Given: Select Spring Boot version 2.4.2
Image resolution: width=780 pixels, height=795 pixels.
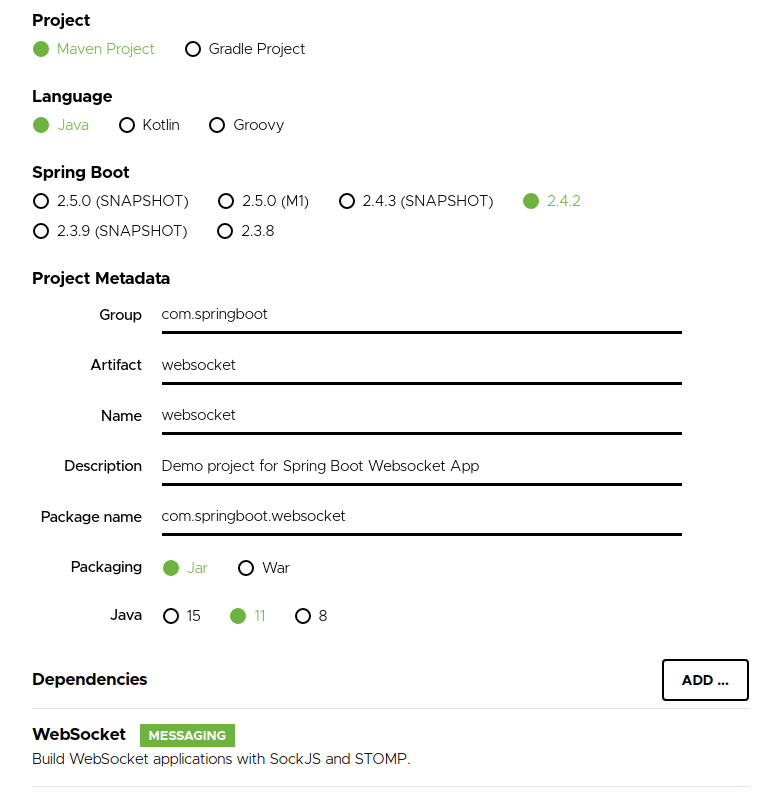Looking at the screenshot, I should point(552,201).
